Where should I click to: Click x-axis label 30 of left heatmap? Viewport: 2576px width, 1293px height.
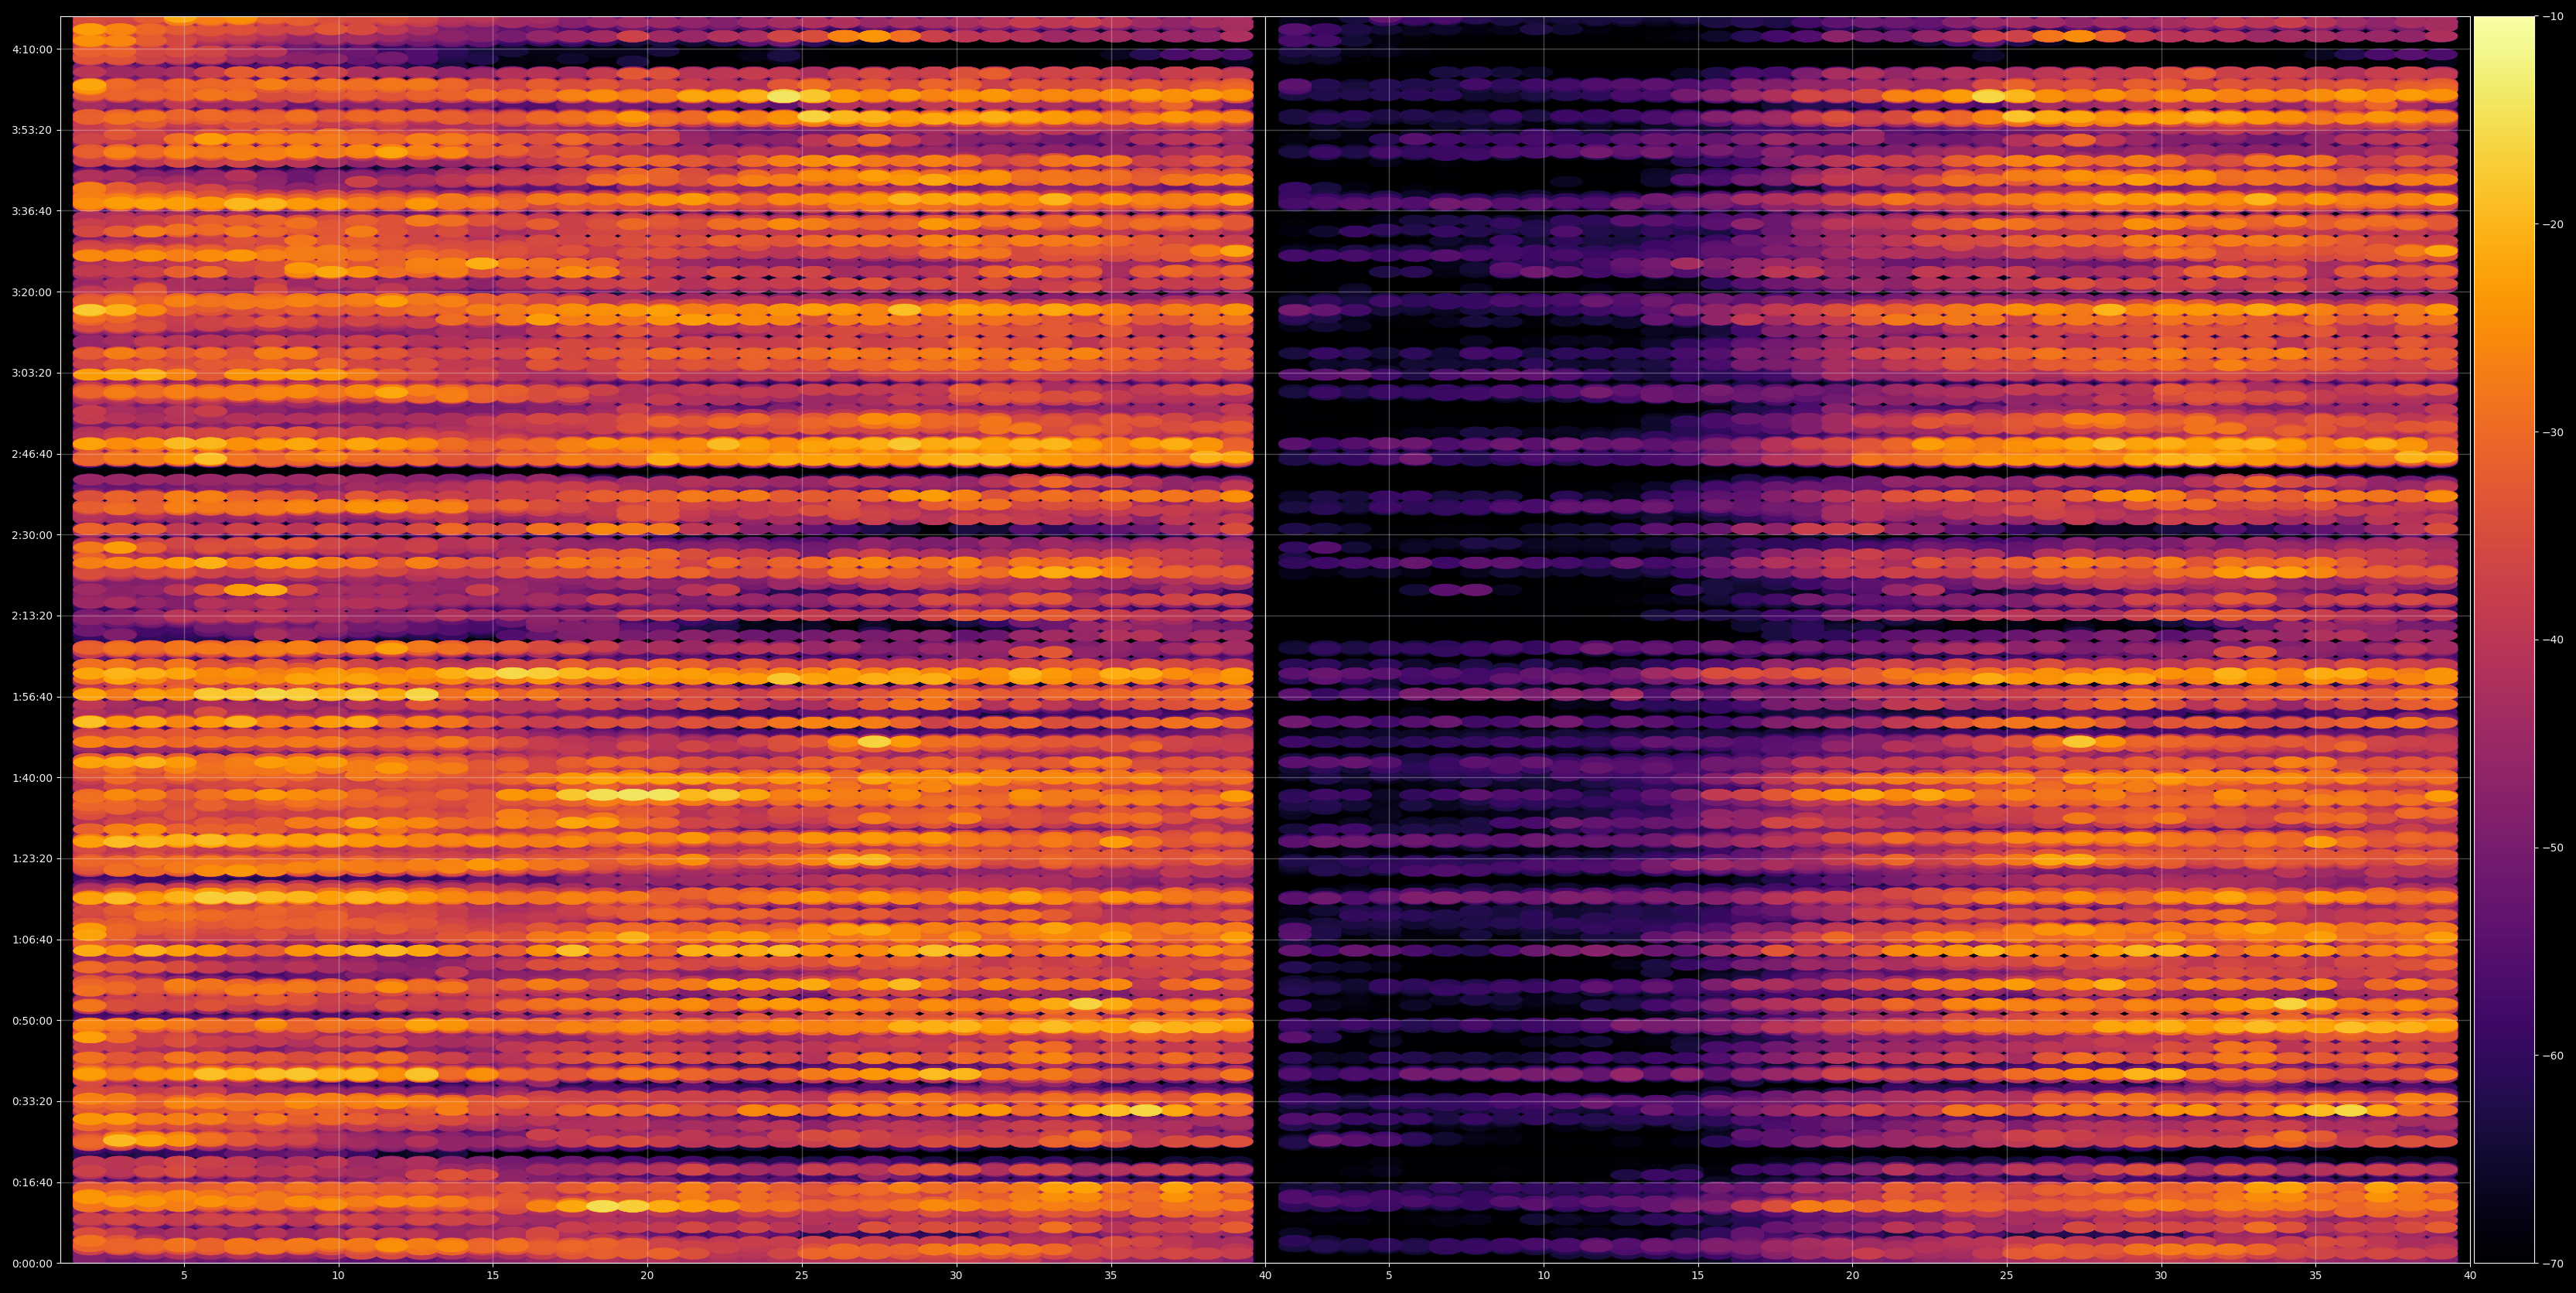pos(956,1276)
